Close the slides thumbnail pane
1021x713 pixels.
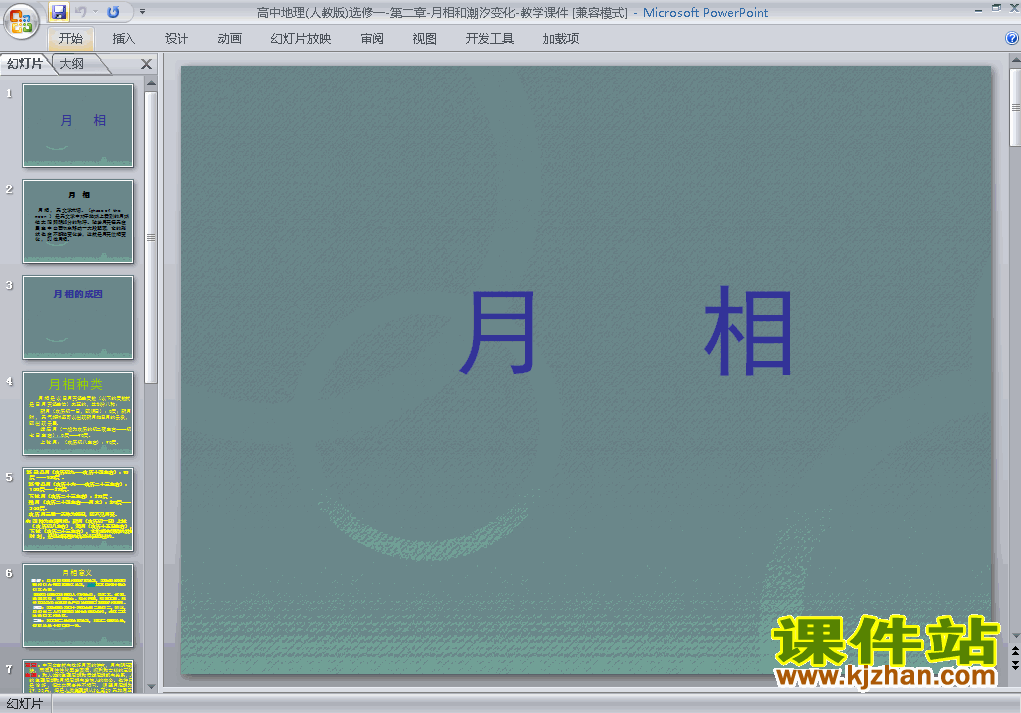tap(147, 64)
